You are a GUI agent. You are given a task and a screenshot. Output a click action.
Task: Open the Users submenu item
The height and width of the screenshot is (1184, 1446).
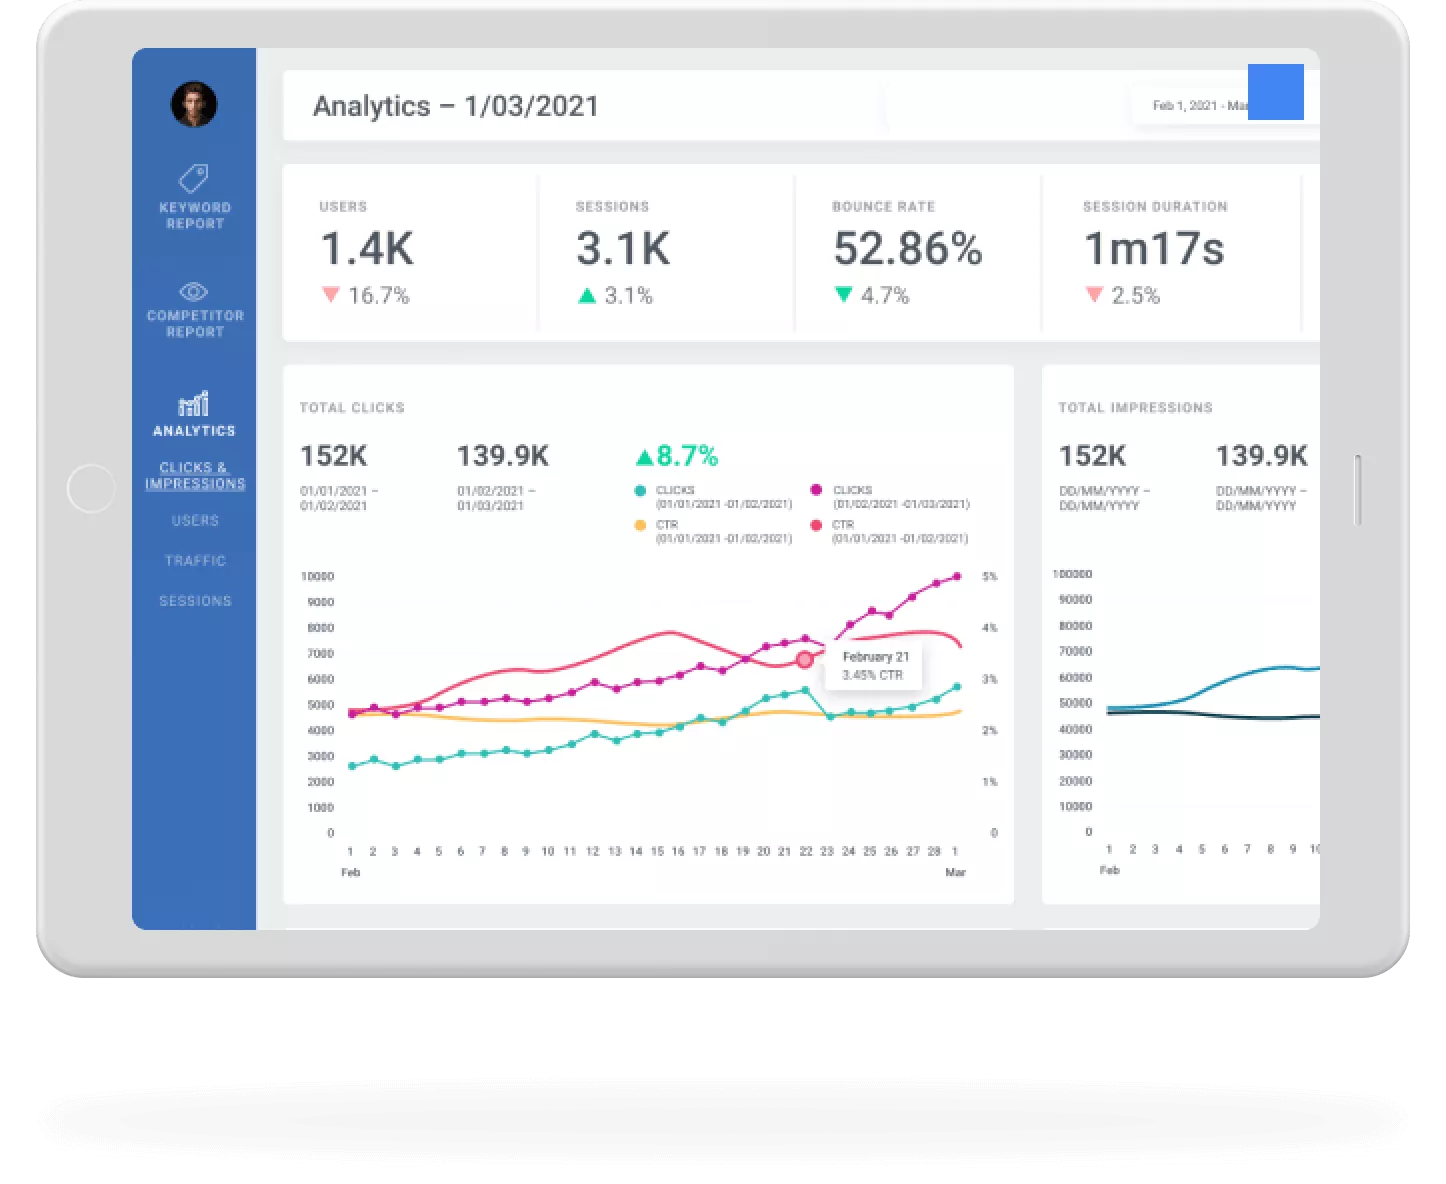[195, 521]
